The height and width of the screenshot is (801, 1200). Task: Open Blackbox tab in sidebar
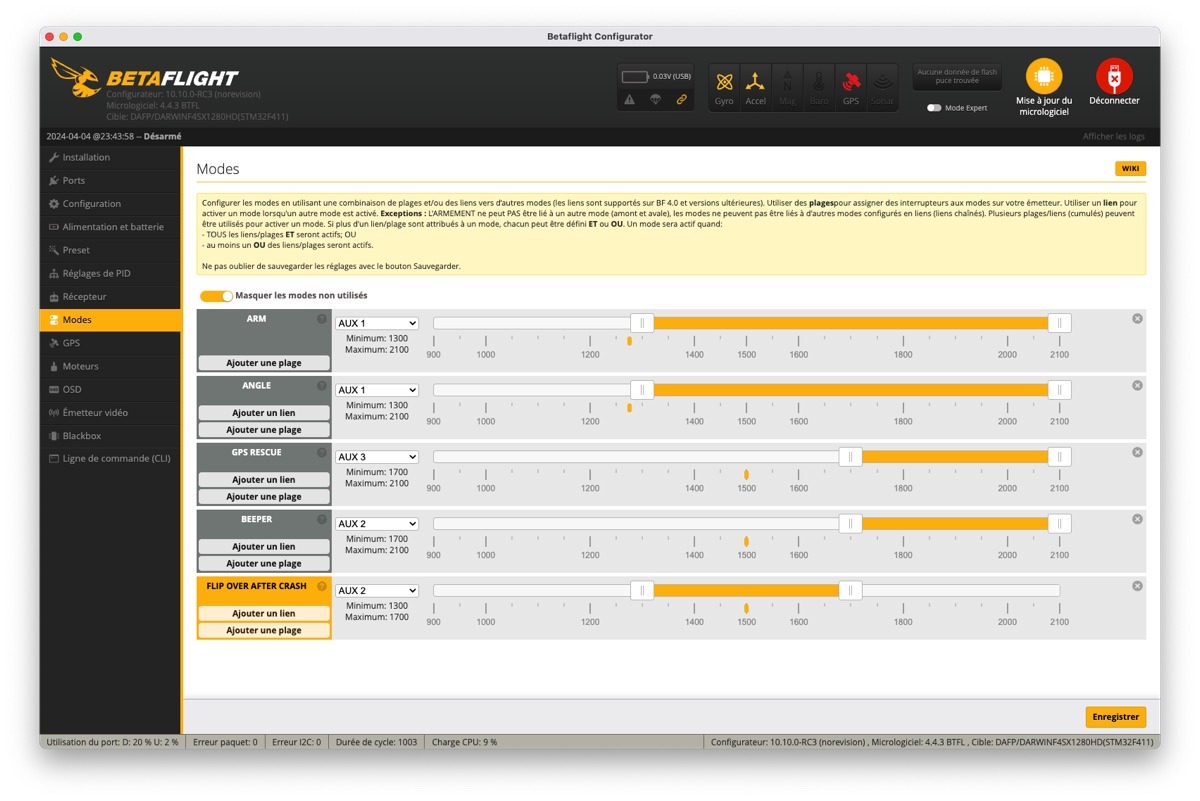(x=110, y=436)
